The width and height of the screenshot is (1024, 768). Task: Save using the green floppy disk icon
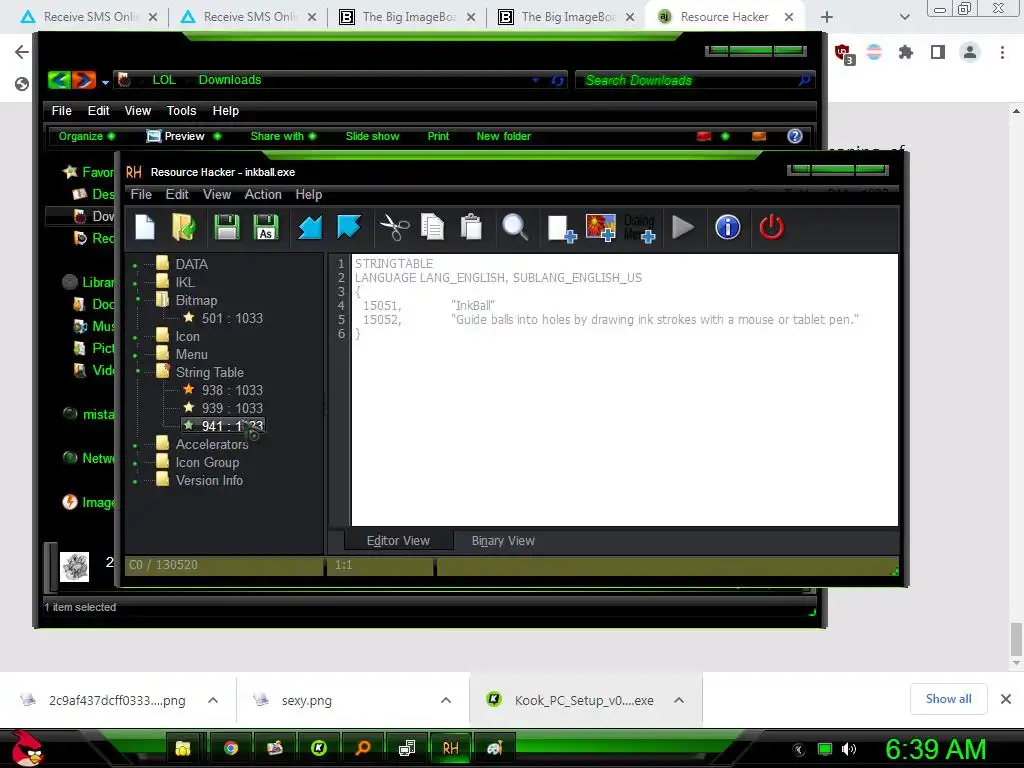(227, 228)
